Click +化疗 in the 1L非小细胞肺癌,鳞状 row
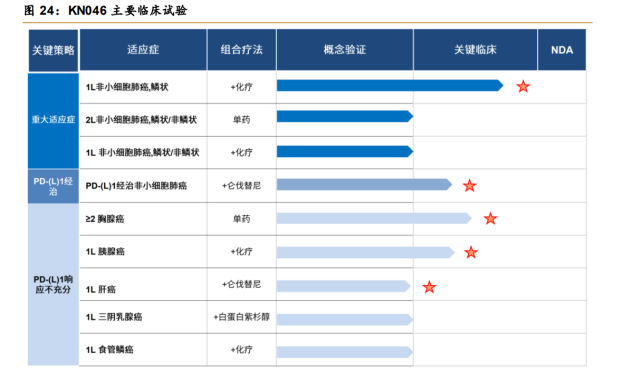The height and width of the screenshot is (372, 641). tap(242, 87)
